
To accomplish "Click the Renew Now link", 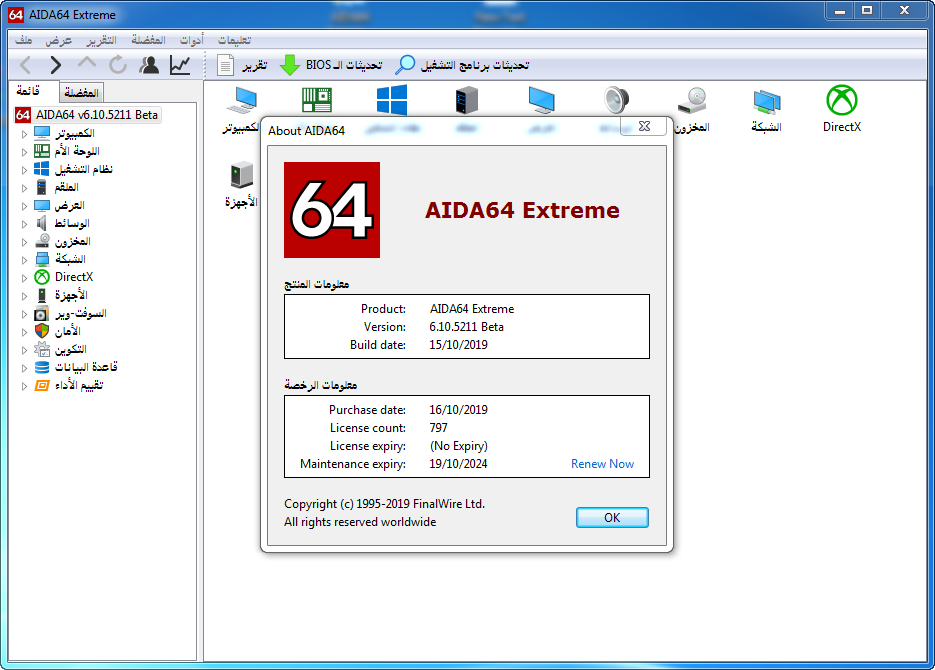I will [602, 464].
